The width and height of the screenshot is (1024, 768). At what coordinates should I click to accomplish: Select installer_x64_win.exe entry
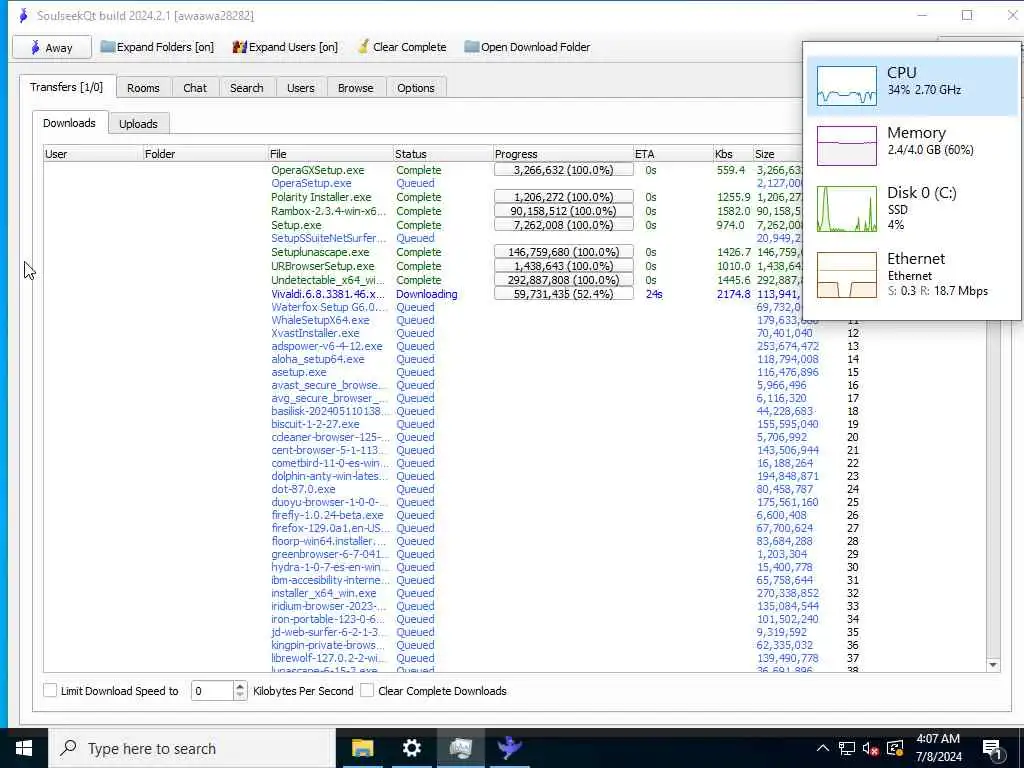324,593
